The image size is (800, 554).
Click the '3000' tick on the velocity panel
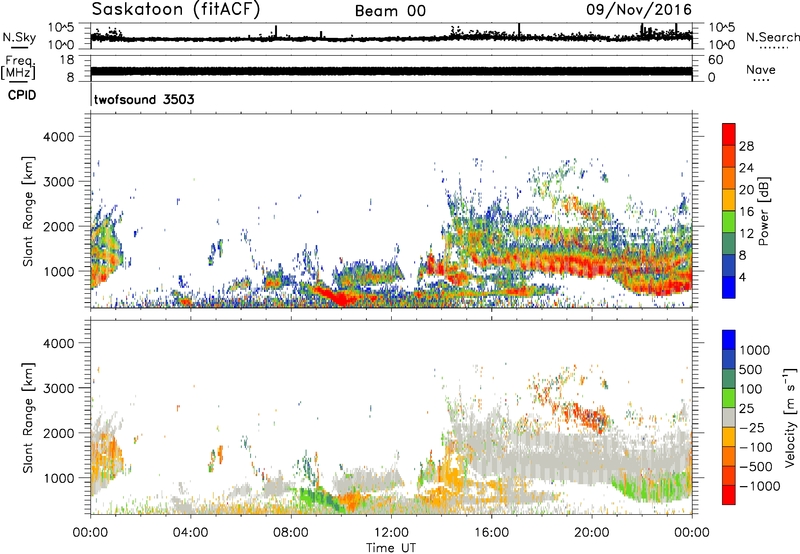pos(58,388)
